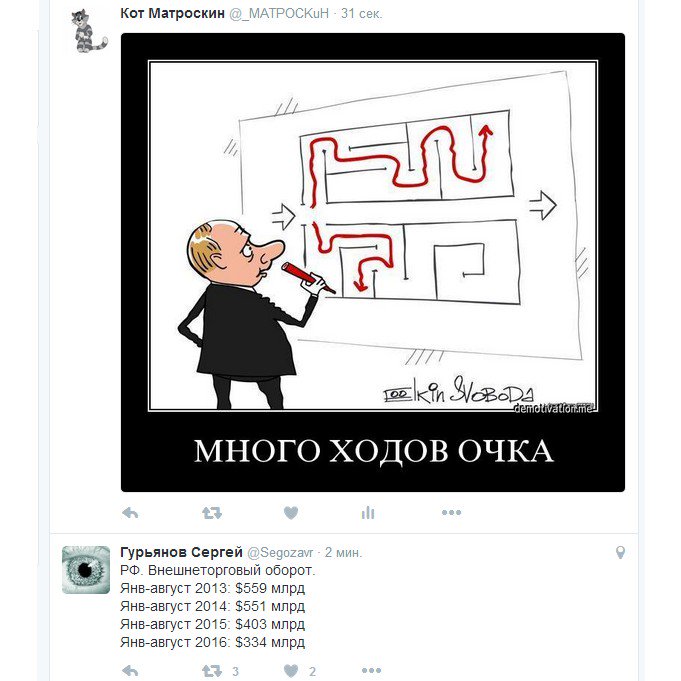Viewport: 681px width, 681px height.
Task: Open more menu on Гурьянов Сергей's tweet
Action: [371, 671]
